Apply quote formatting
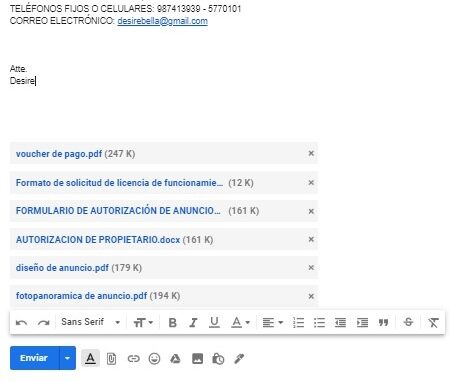The width and height of the screenshot is (461, 382). (x=384, y=323)
